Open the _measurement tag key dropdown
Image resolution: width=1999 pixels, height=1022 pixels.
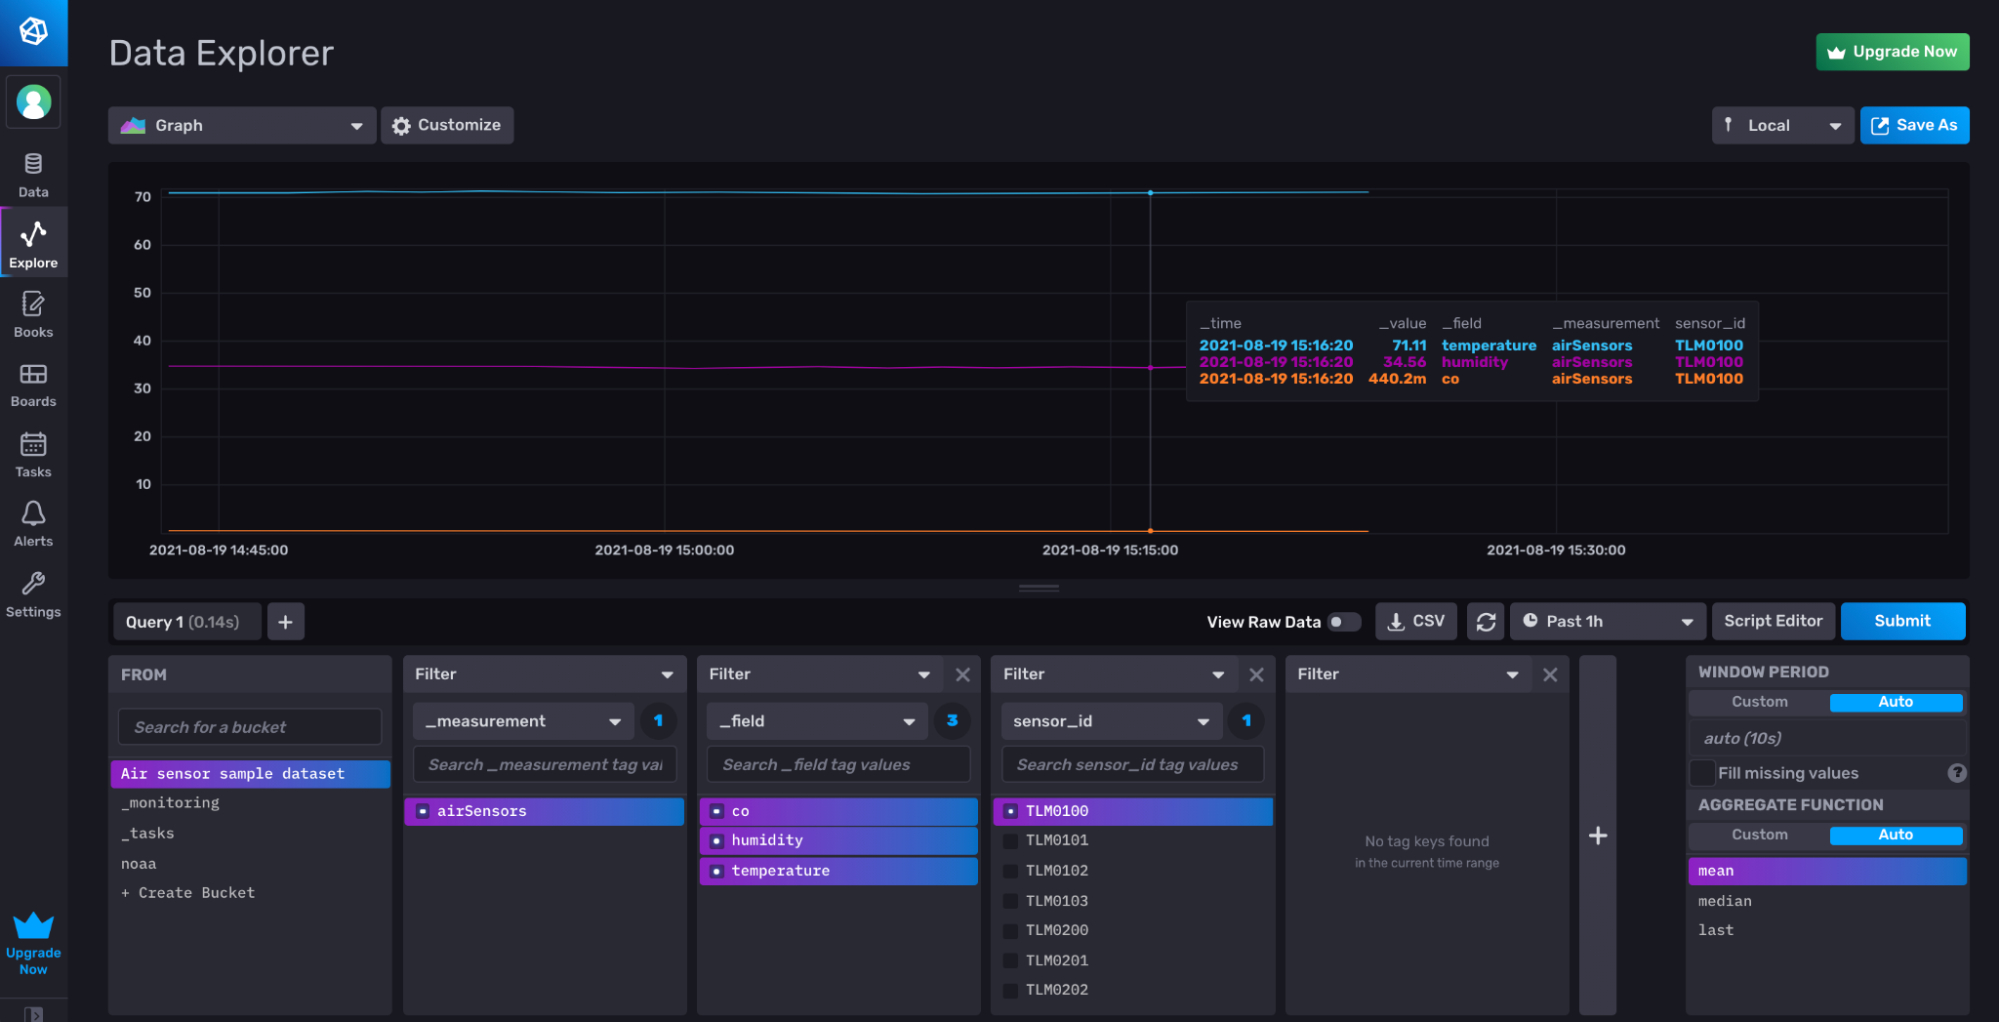point(523,721)
